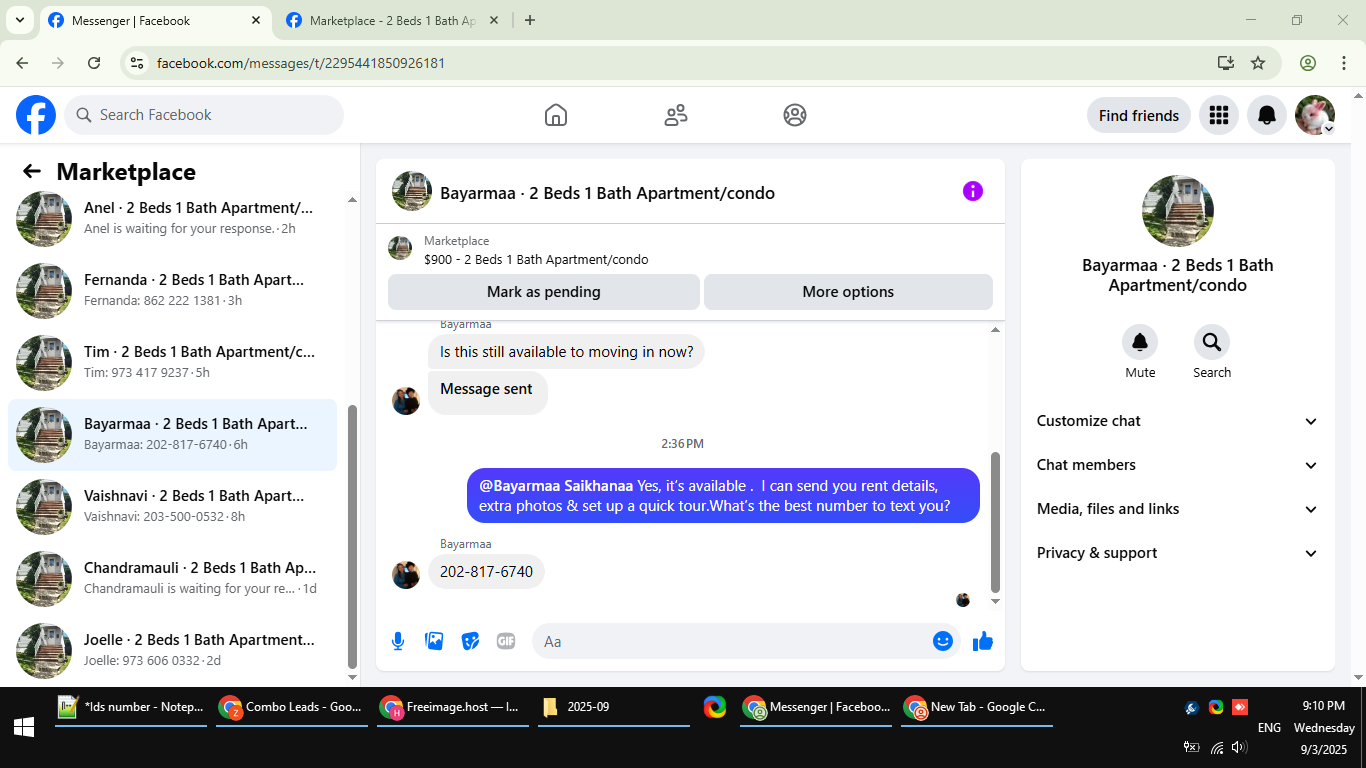This screenshot has width=1366, height=768.
Task: Open the GIF picker icon
Action: pos(506,641)
